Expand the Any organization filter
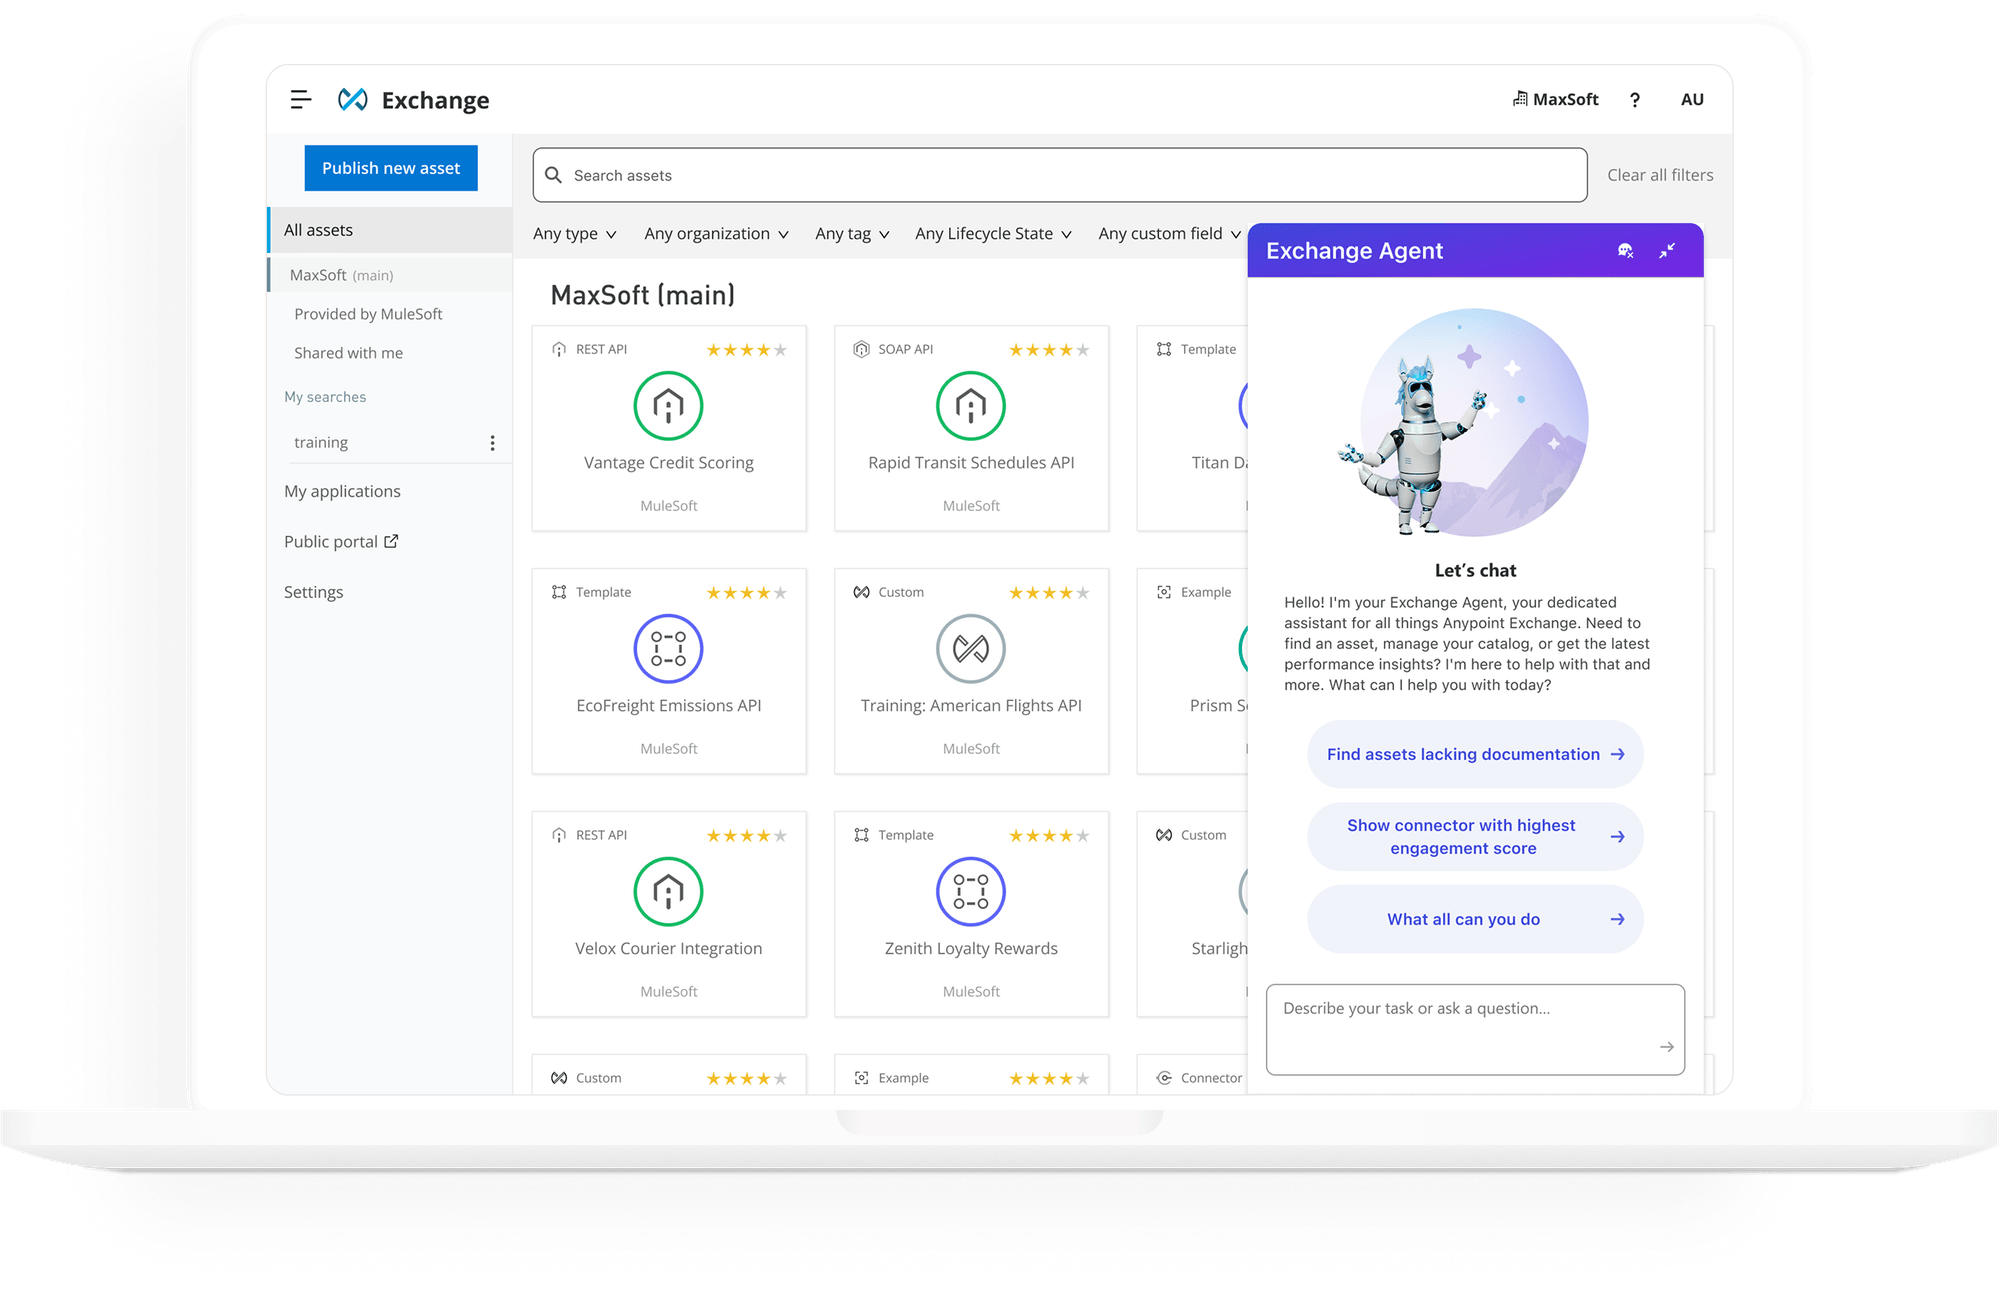 (x=716, y=234)
